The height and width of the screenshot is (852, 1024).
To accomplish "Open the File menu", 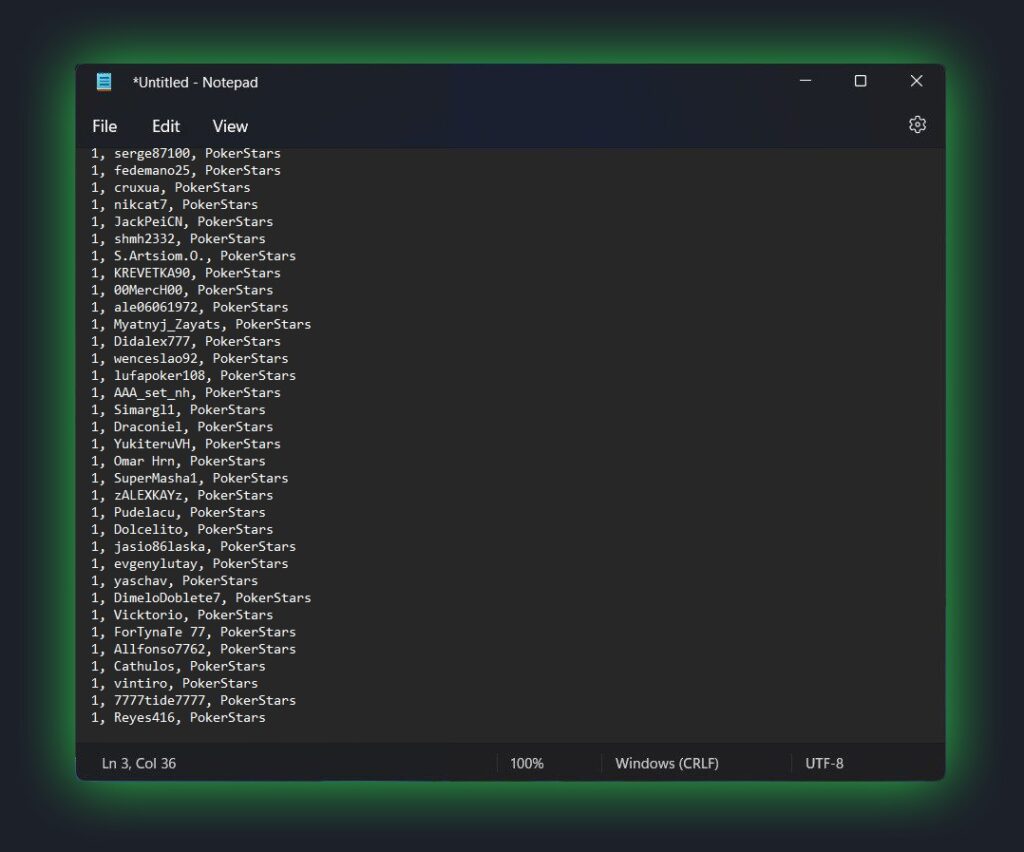I will (x=104, y=126).
